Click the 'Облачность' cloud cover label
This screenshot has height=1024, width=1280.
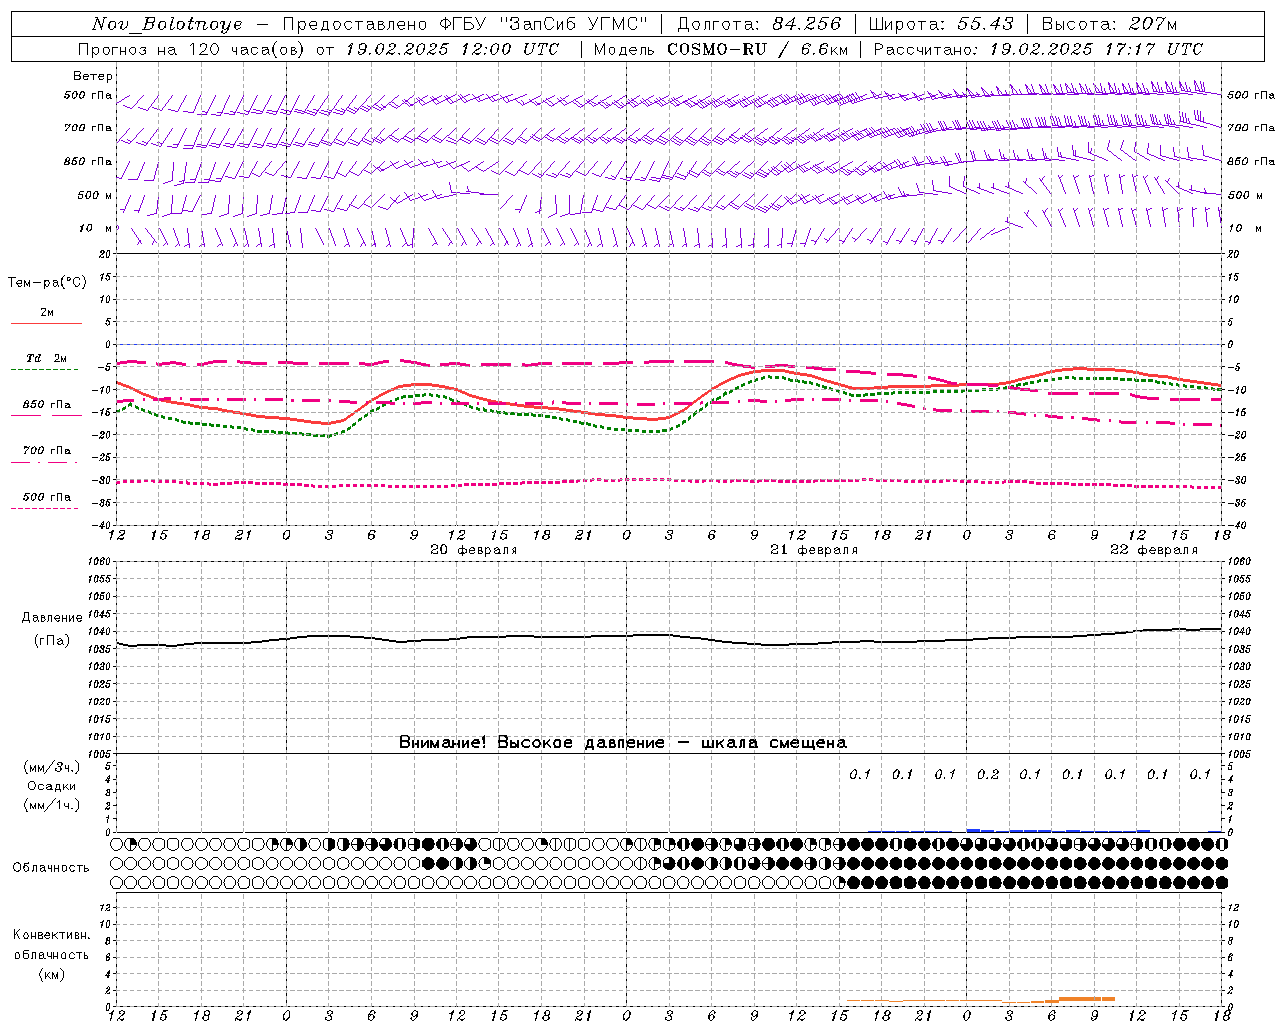coord(51,868)
